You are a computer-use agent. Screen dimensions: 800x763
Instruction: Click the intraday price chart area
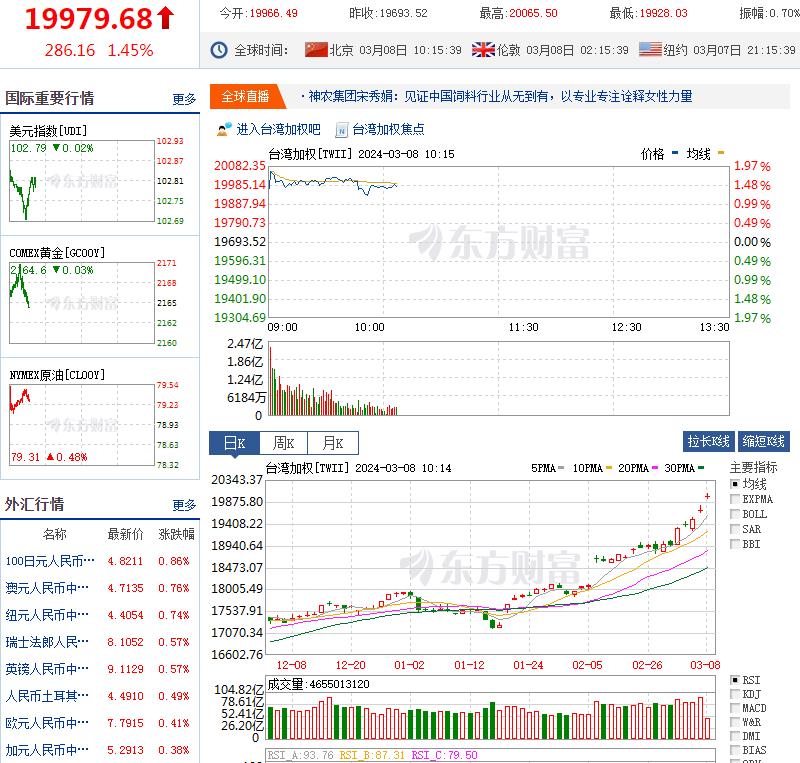click(x=499, y=241)
